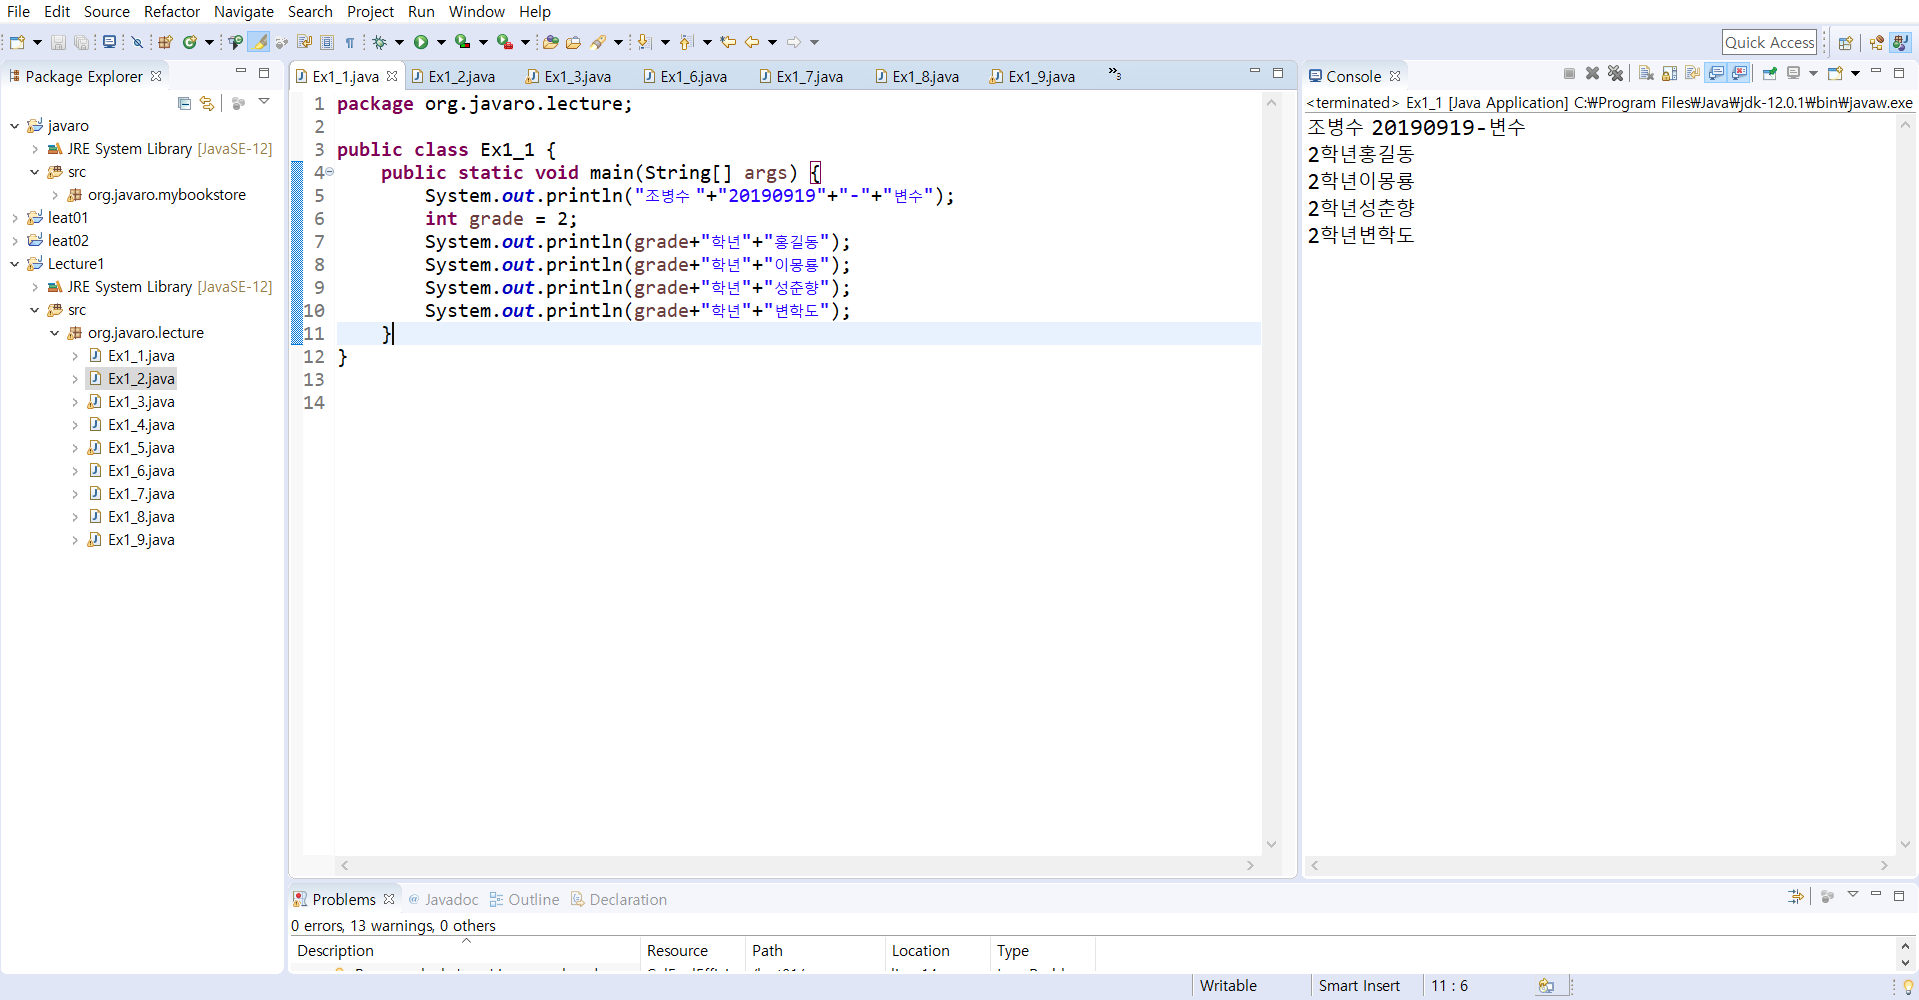
Task: Toggle Mark Occurrences highlighter
Action: click(259, 42)
